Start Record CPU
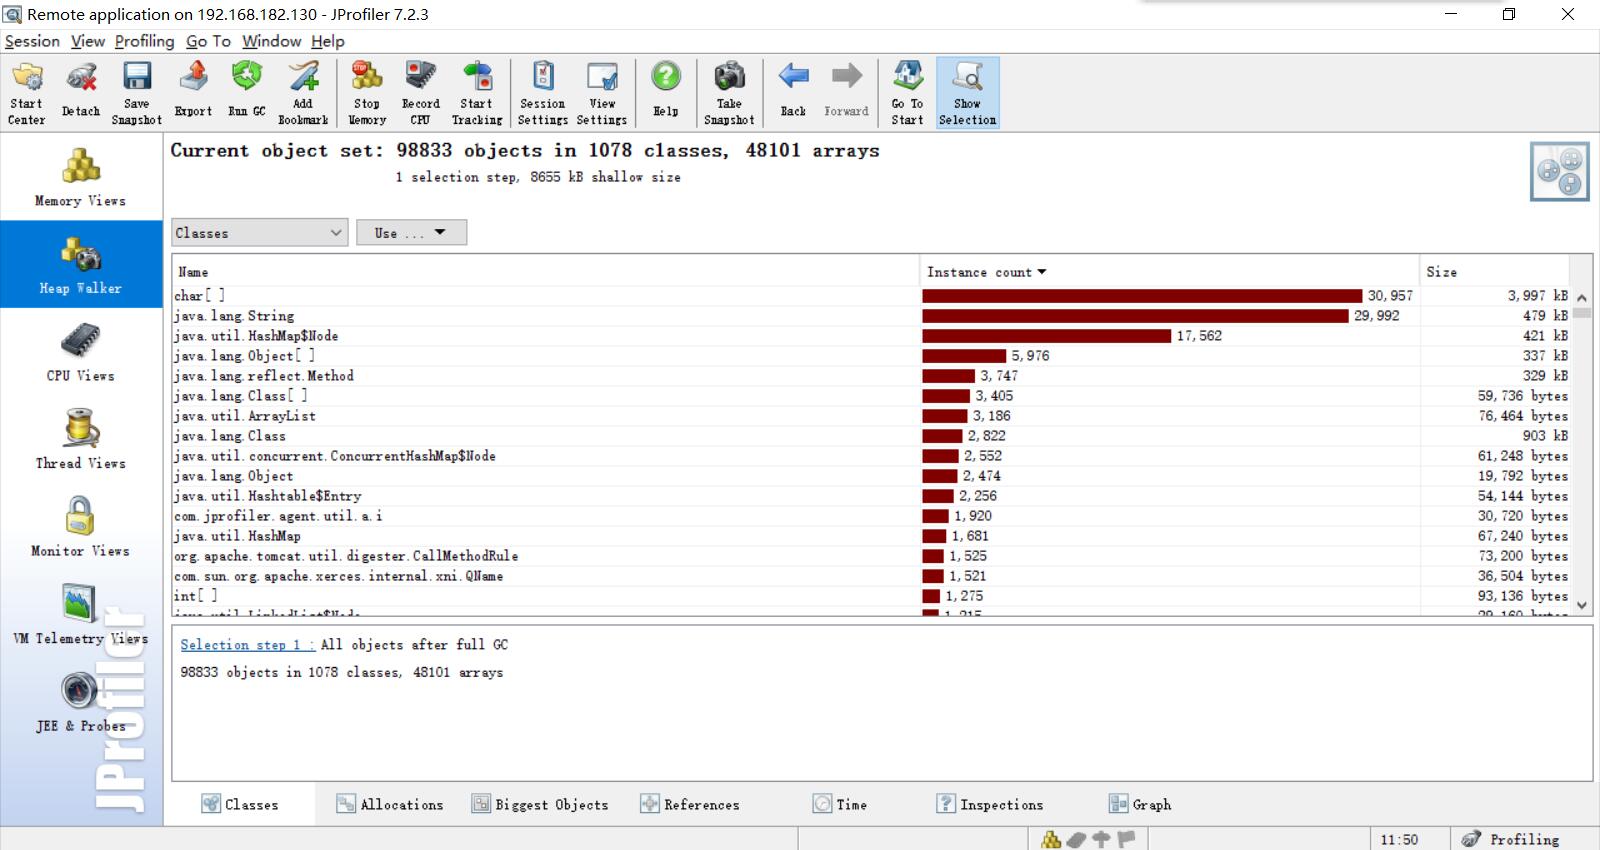This screenshot has height=850, width=1600. click(421, 93)
